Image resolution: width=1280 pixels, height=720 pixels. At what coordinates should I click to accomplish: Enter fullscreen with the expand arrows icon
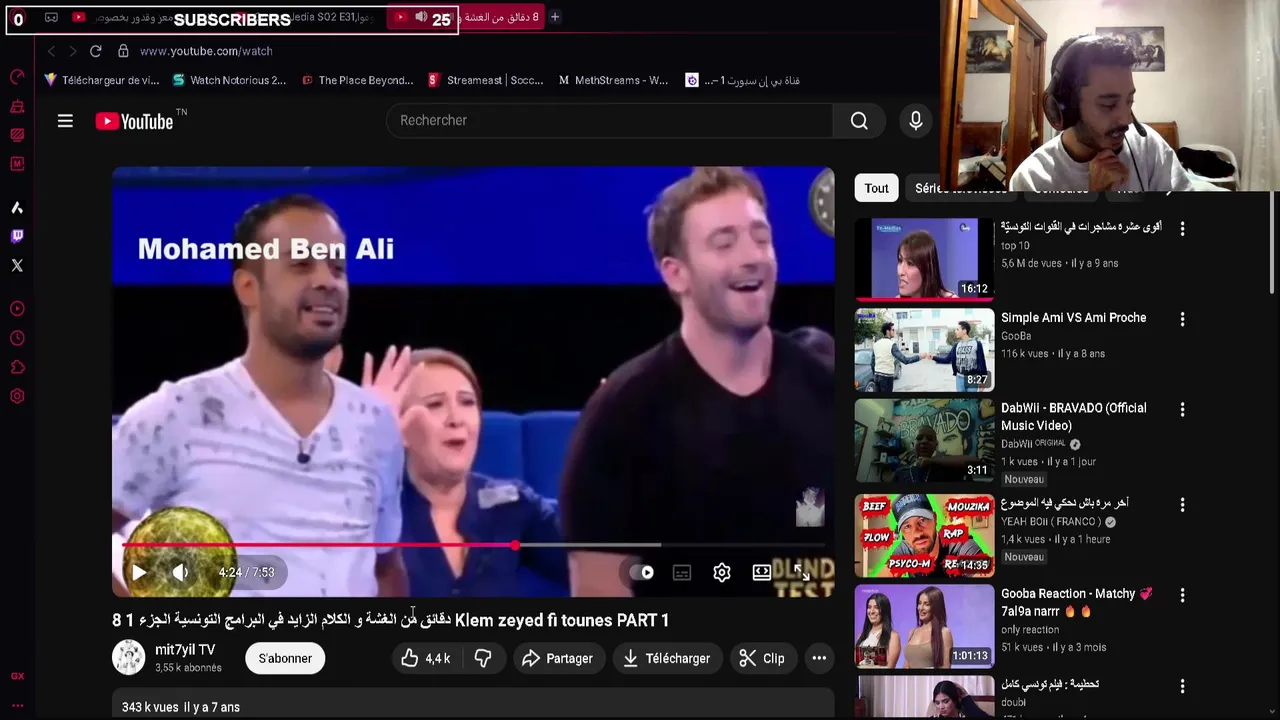(802, 572)
